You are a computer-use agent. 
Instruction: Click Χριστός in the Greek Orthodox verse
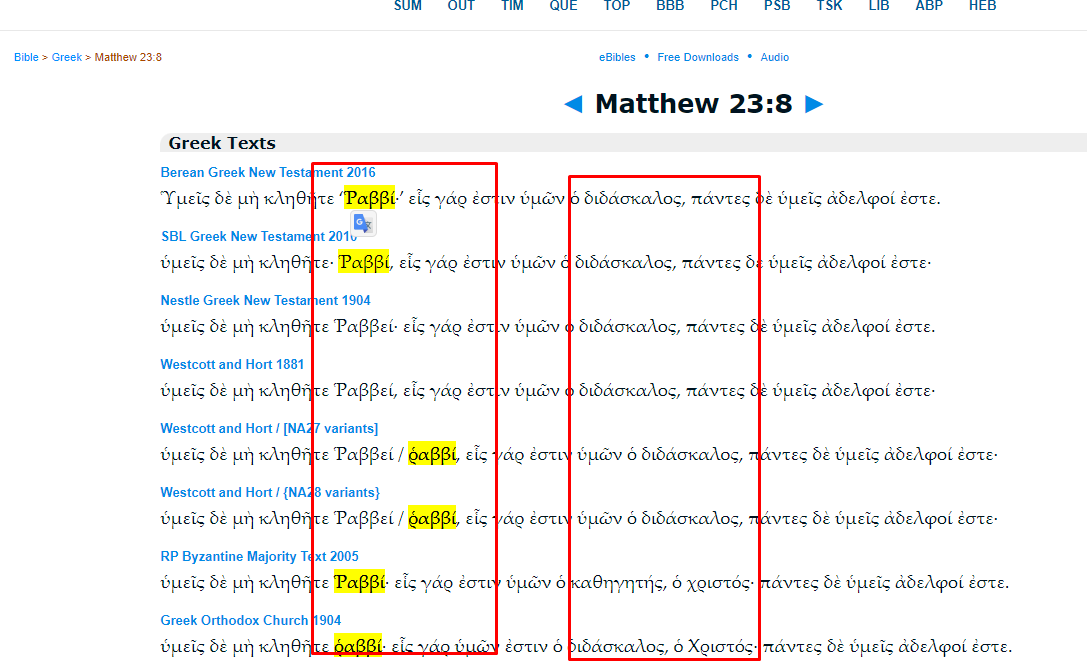[x=720, y=646]
